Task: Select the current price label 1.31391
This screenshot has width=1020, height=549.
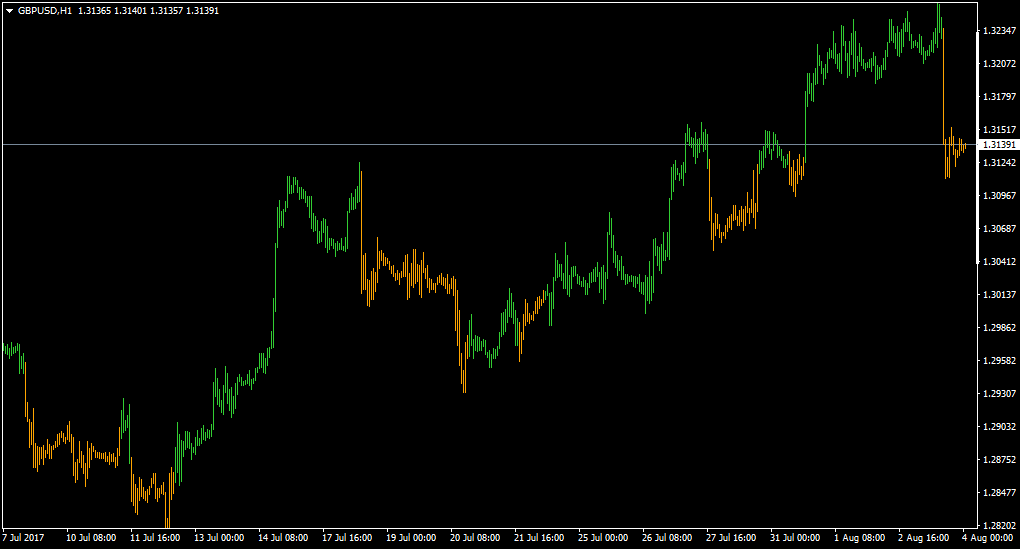Action: click(999, 144)
